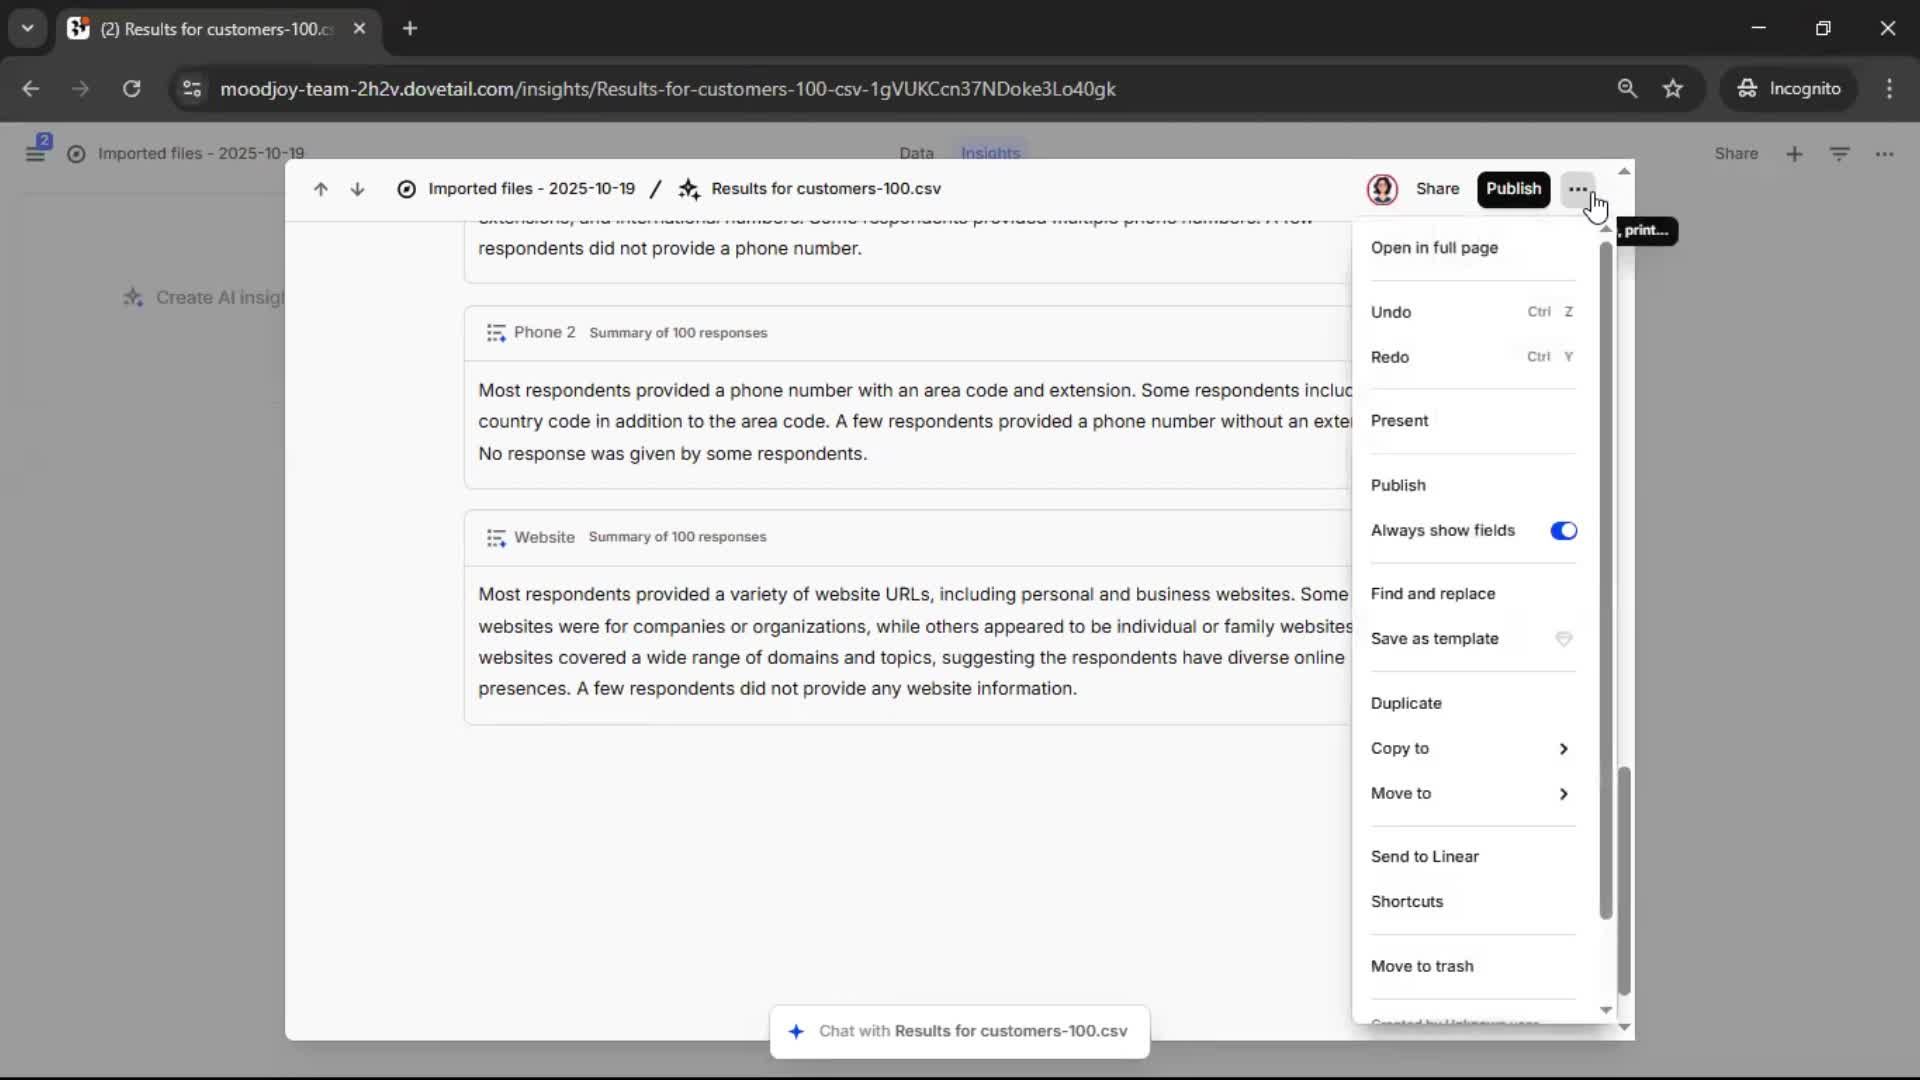The height and width of the screenshot is (1080, 1920).
Task: Click the Chat with Results input field
Action: [960, 1032]
